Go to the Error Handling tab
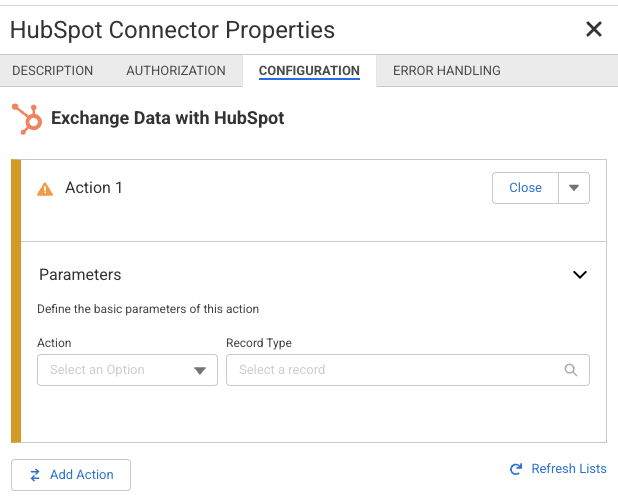Image resolution: width=618 pixels, height=500 pixels. tap(447, 71)
